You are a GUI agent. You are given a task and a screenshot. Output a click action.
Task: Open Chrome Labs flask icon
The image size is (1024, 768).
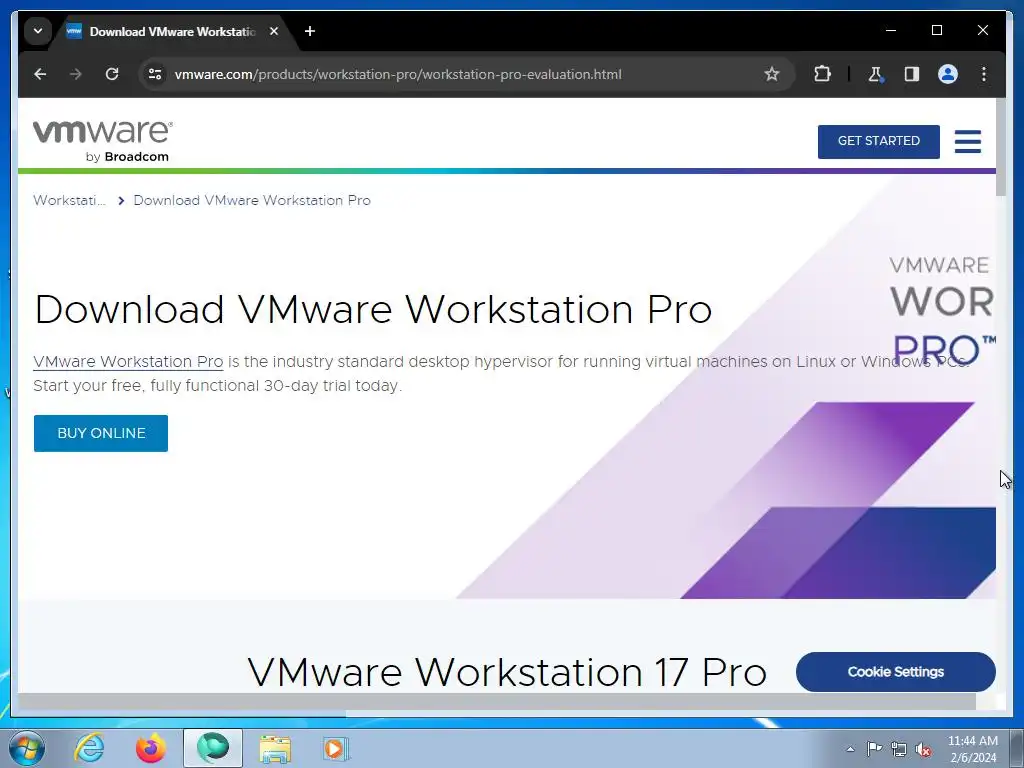875,74
